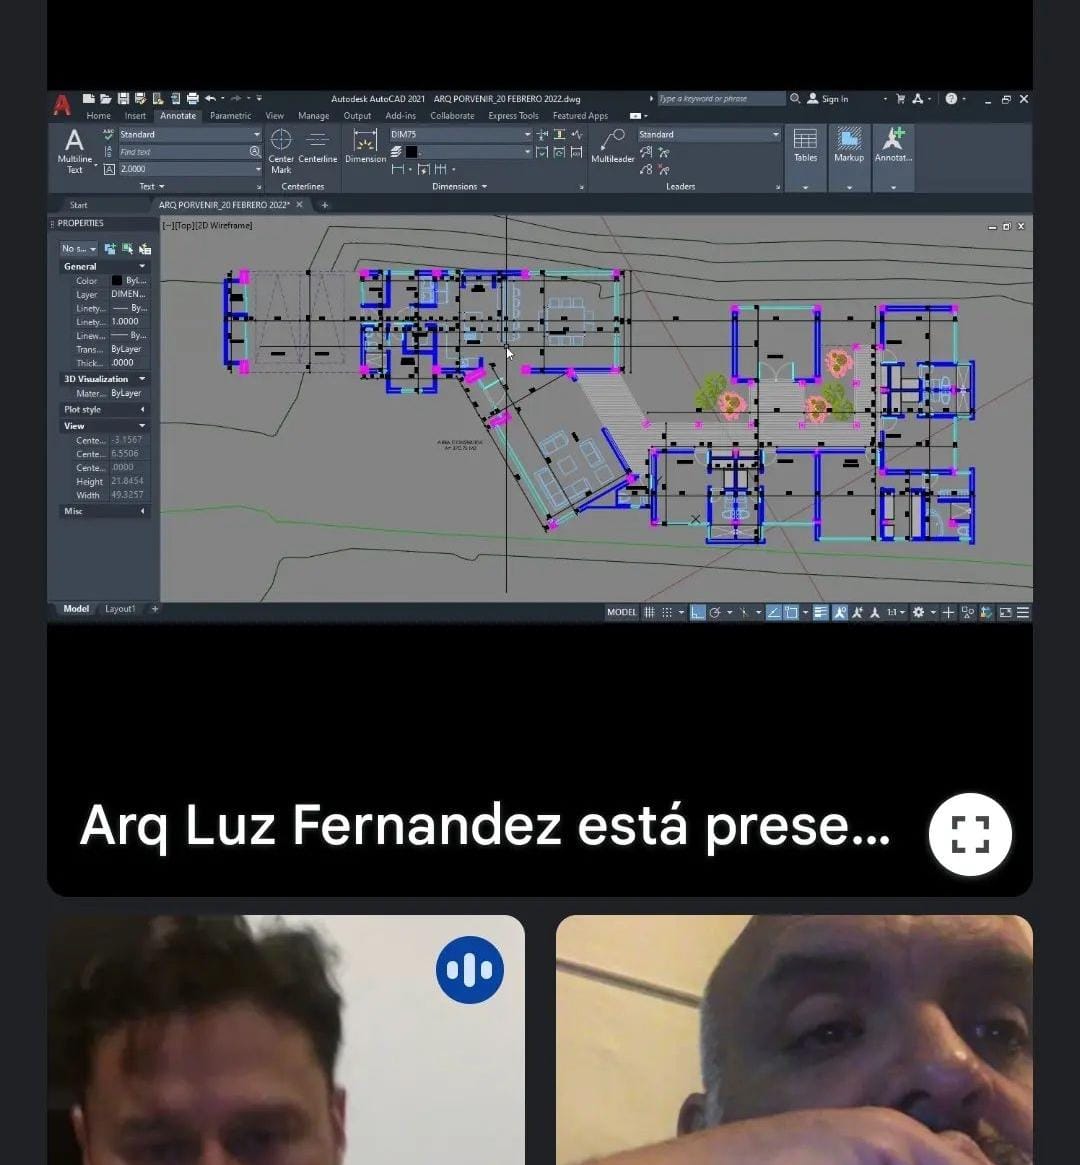Screen dimensions: 1080x1165
Task: Switch to the Layout1 tab
Action: click(x=119, y=609)
